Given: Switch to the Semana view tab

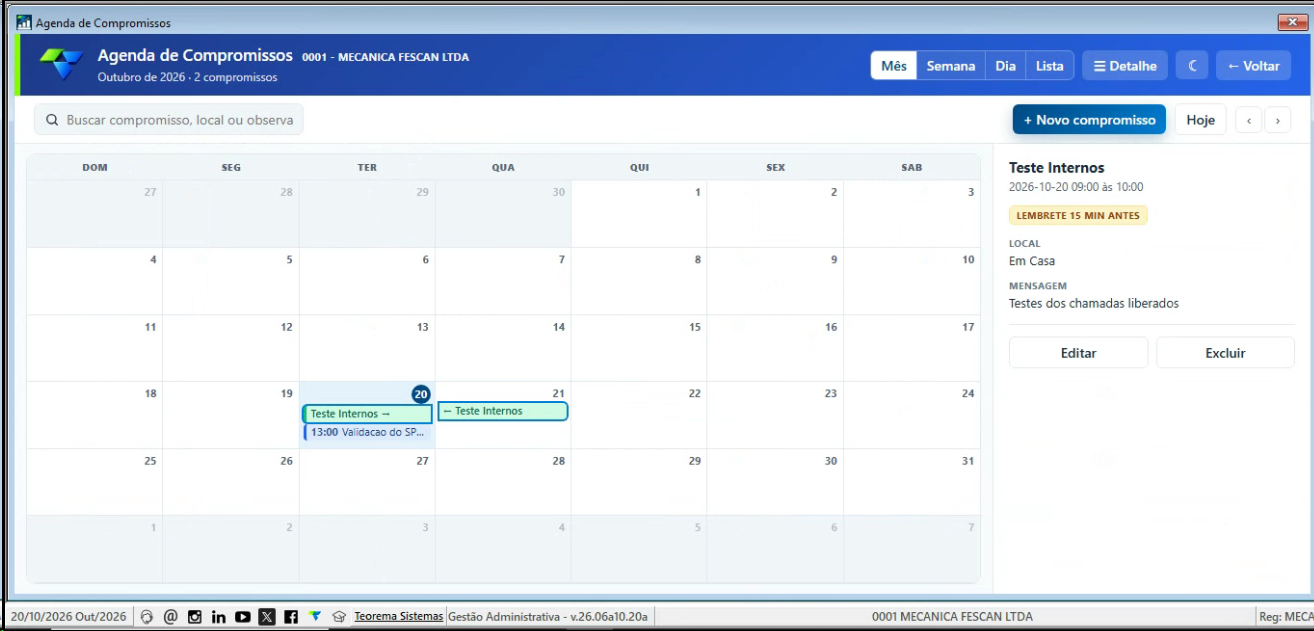Looking at the screenshot, I should pos(951,66).
